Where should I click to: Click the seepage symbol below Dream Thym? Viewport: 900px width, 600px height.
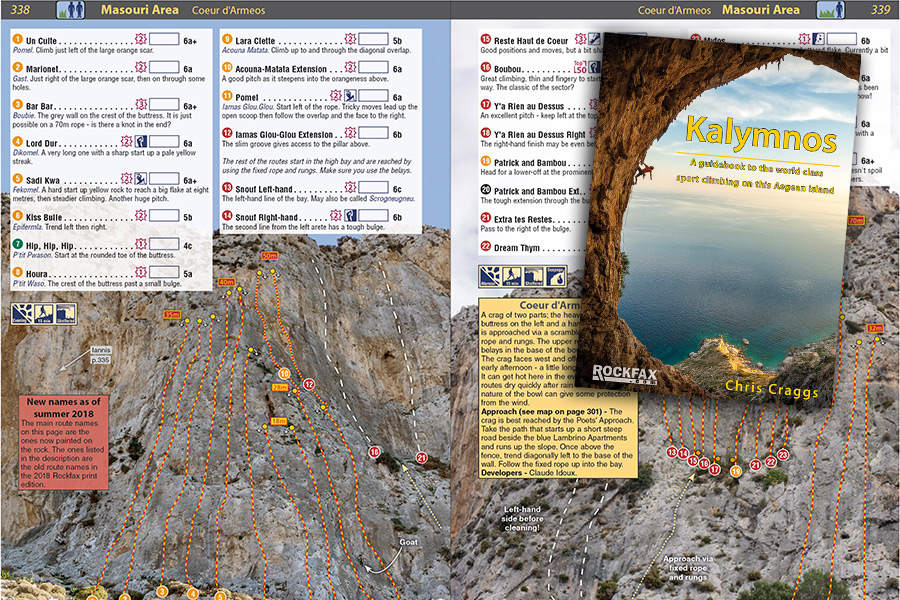556,276
